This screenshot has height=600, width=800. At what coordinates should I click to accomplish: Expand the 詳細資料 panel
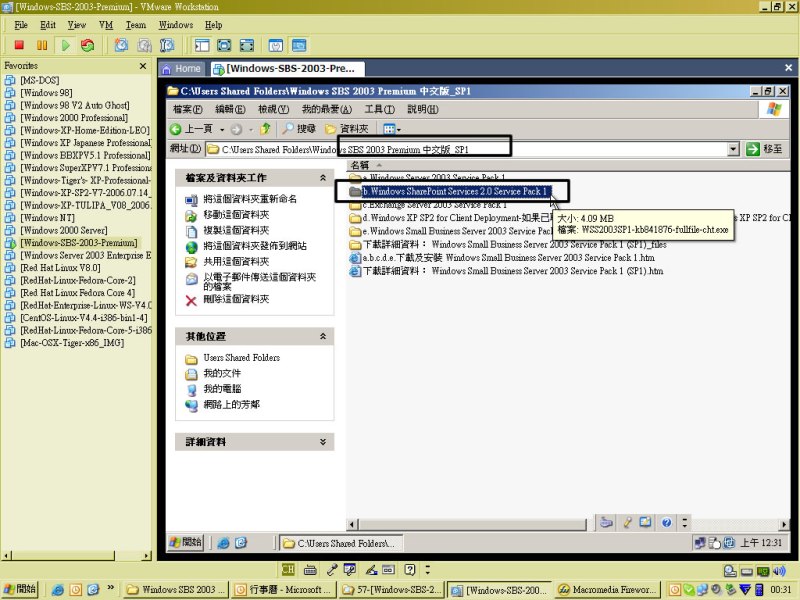tap(323, 442)
